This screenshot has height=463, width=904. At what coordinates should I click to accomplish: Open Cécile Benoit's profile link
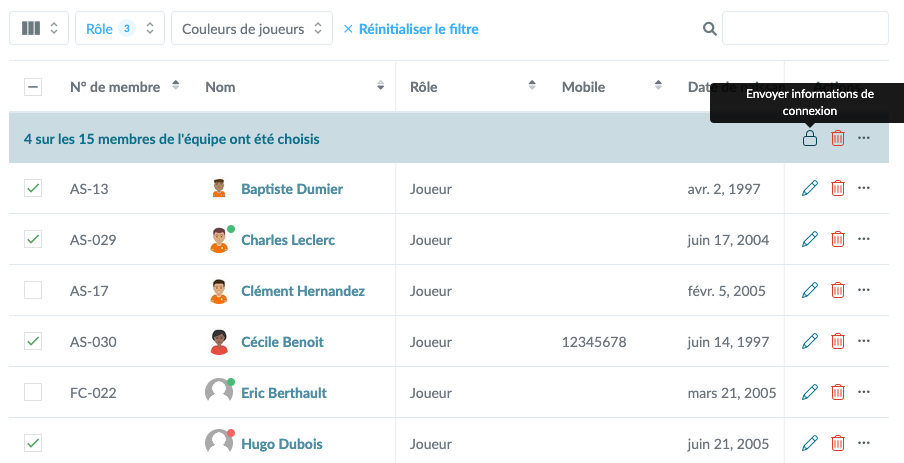pos(282,342)
